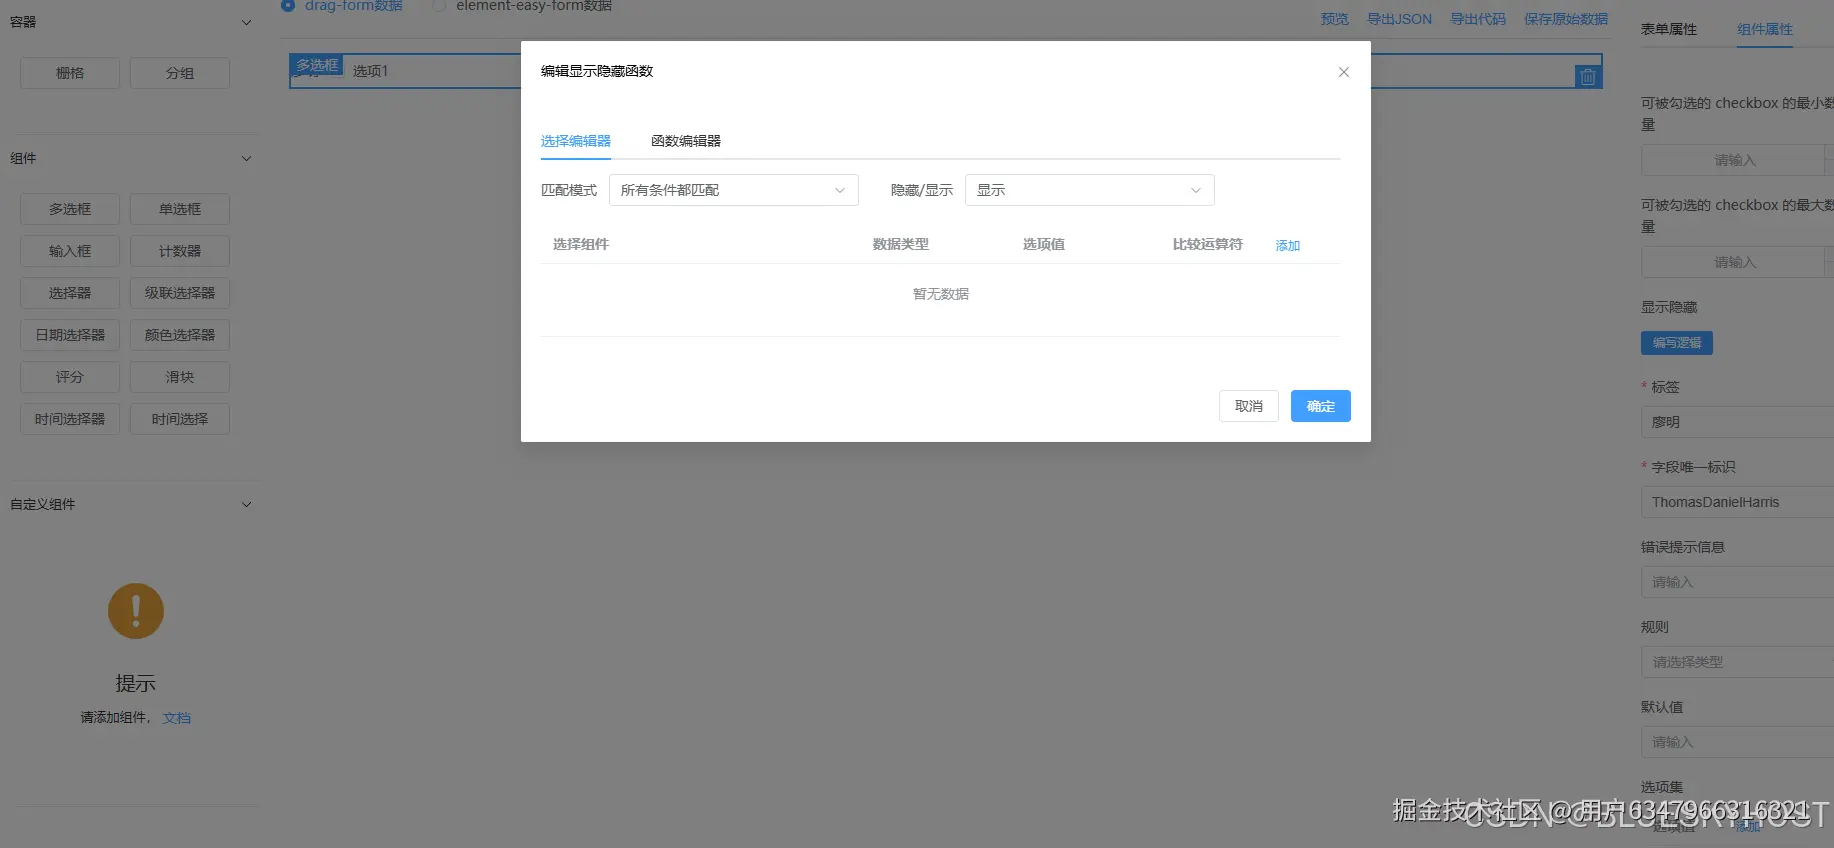
Task: Switch to 选择编辑器 tab
Action: click(576, 141)
